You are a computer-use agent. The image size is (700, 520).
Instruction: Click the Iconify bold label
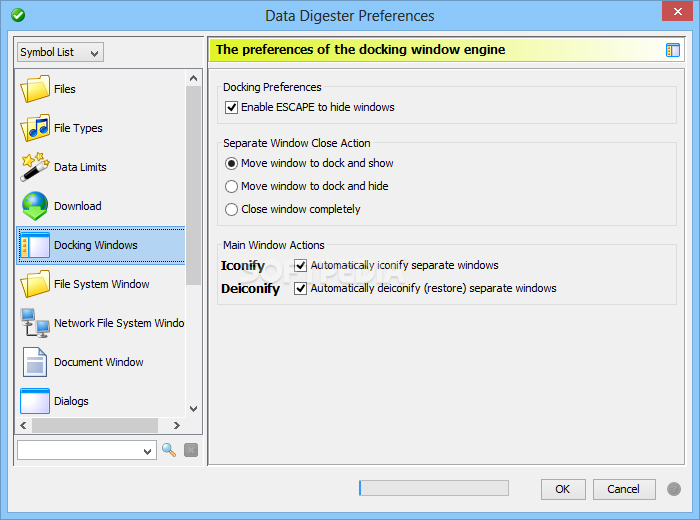[243, 266]
